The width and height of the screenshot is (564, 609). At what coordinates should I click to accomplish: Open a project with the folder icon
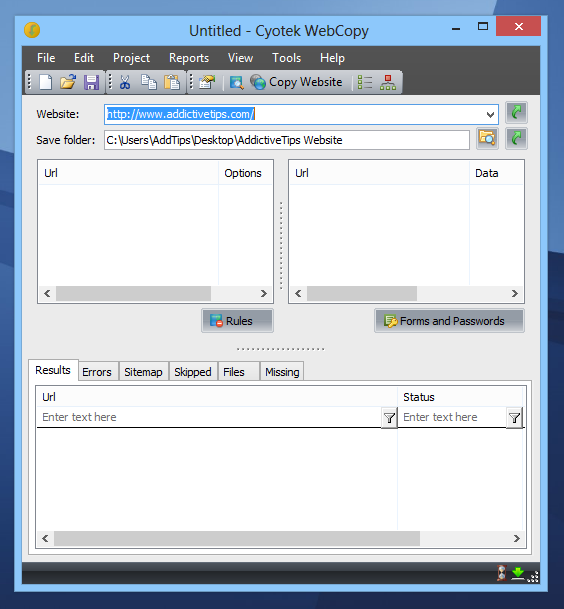[x=68, y=82]
